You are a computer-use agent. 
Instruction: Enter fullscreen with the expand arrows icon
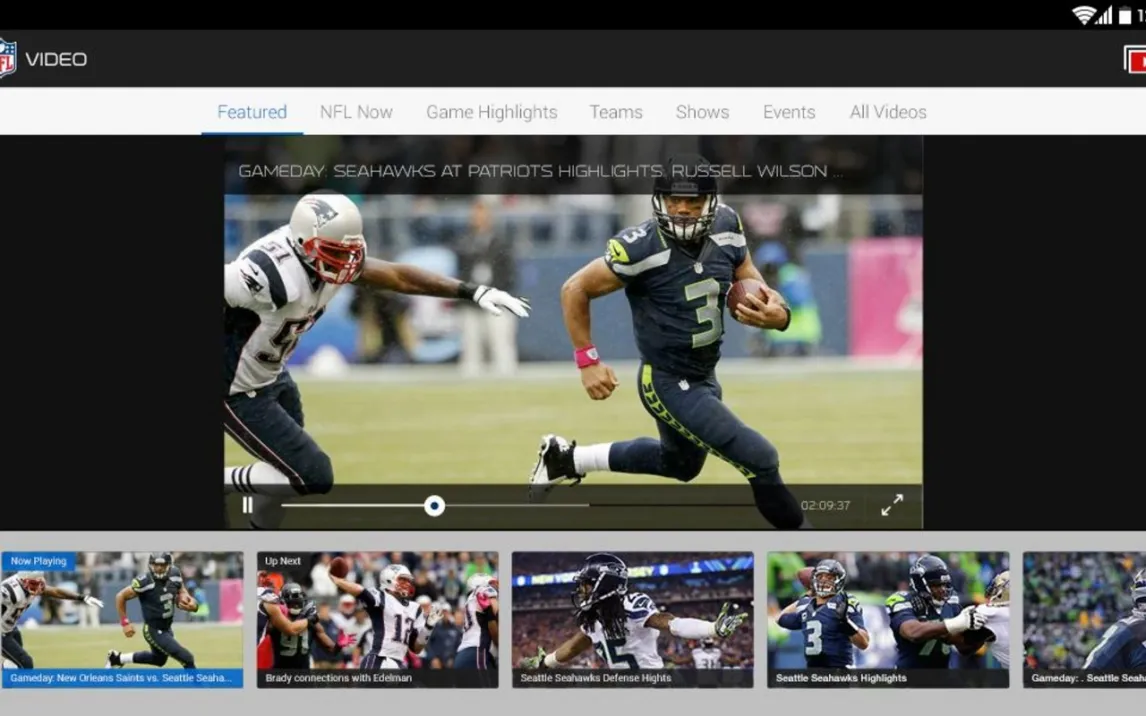point(892,505)
